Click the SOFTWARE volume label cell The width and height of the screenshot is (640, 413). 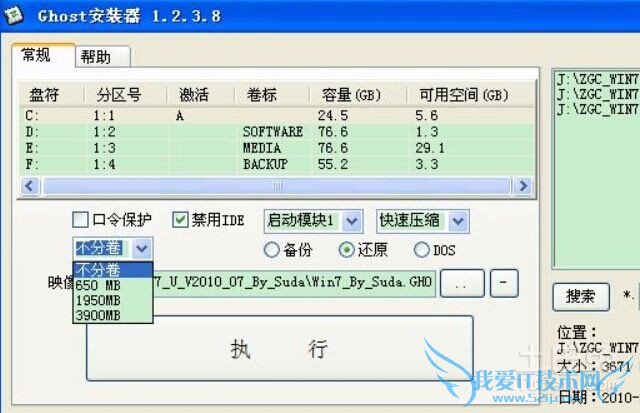pyautogui.click(x=273, y=132)
